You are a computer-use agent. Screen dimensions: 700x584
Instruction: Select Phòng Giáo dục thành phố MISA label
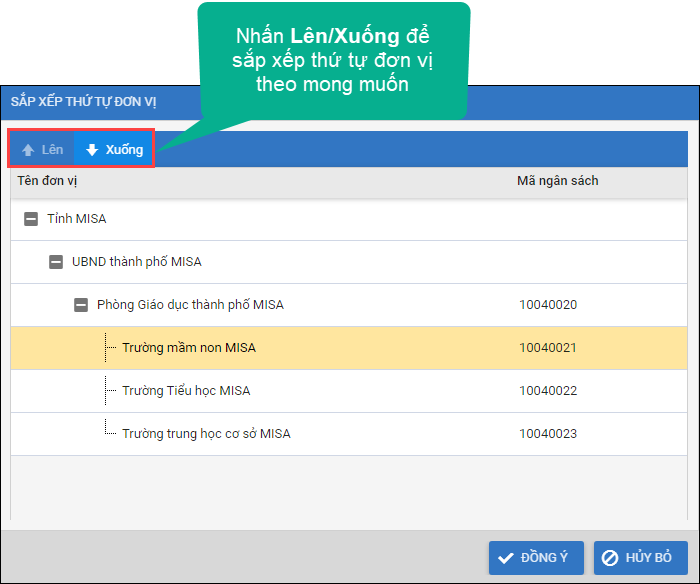tap(190, 305)
